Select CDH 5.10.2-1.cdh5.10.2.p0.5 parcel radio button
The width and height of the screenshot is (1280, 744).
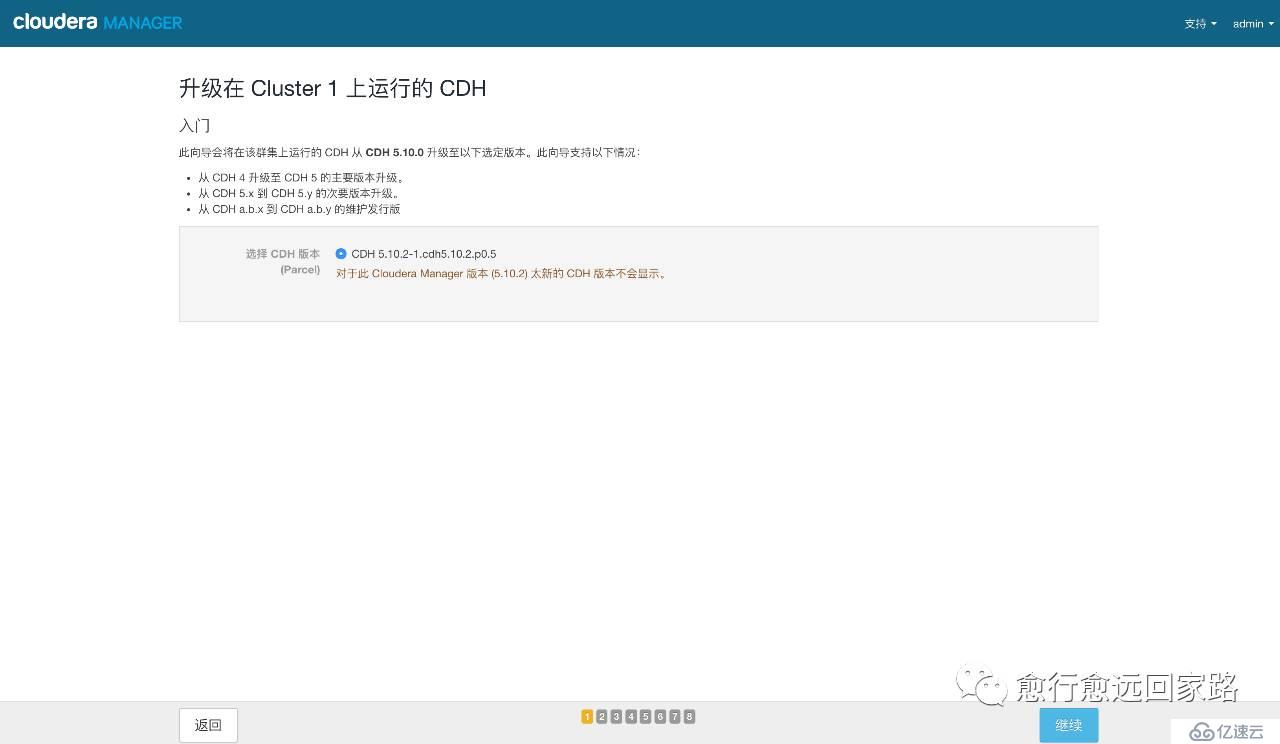pyautogui.click(x=341, y=254)
